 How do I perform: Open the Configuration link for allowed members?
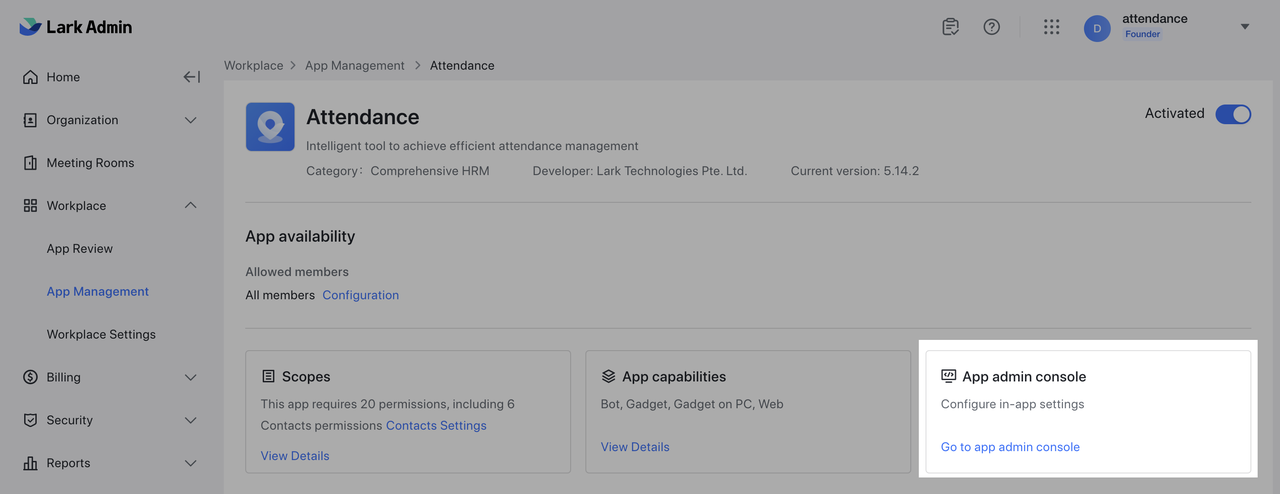(x=360, y=295)
